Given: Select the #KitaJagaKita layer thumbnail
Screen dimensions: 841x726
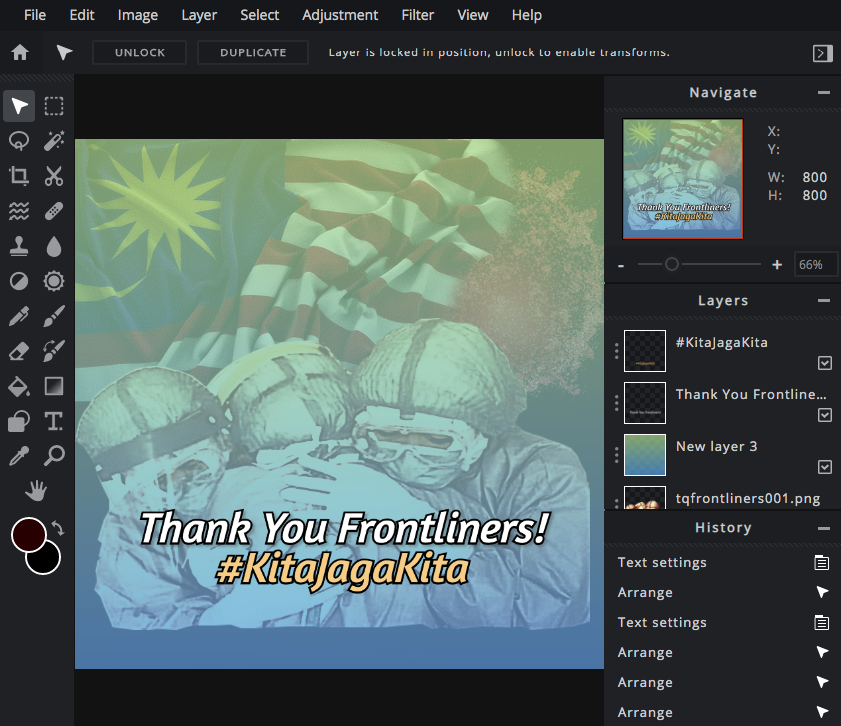Looking at the screenshot, I should (645, 351).
